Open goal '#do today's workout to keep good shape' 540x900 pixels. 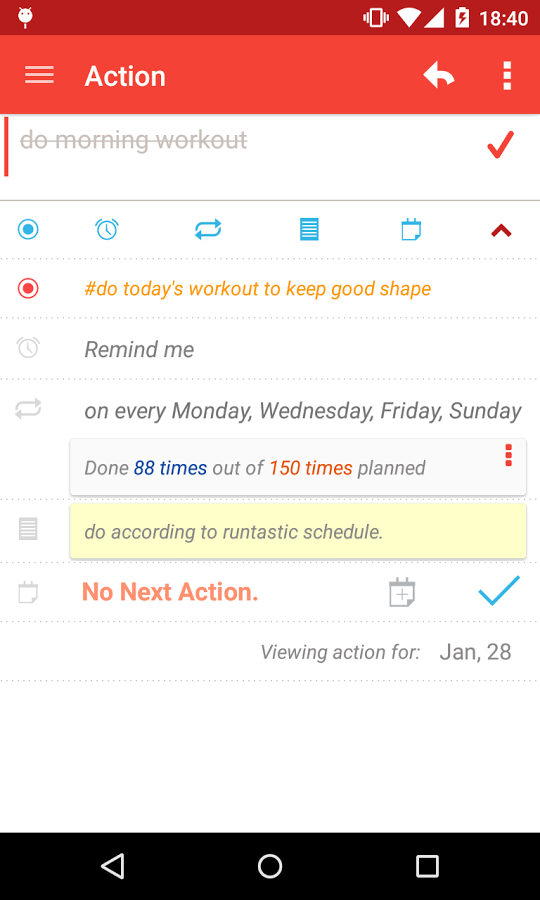tap(258, 289)
